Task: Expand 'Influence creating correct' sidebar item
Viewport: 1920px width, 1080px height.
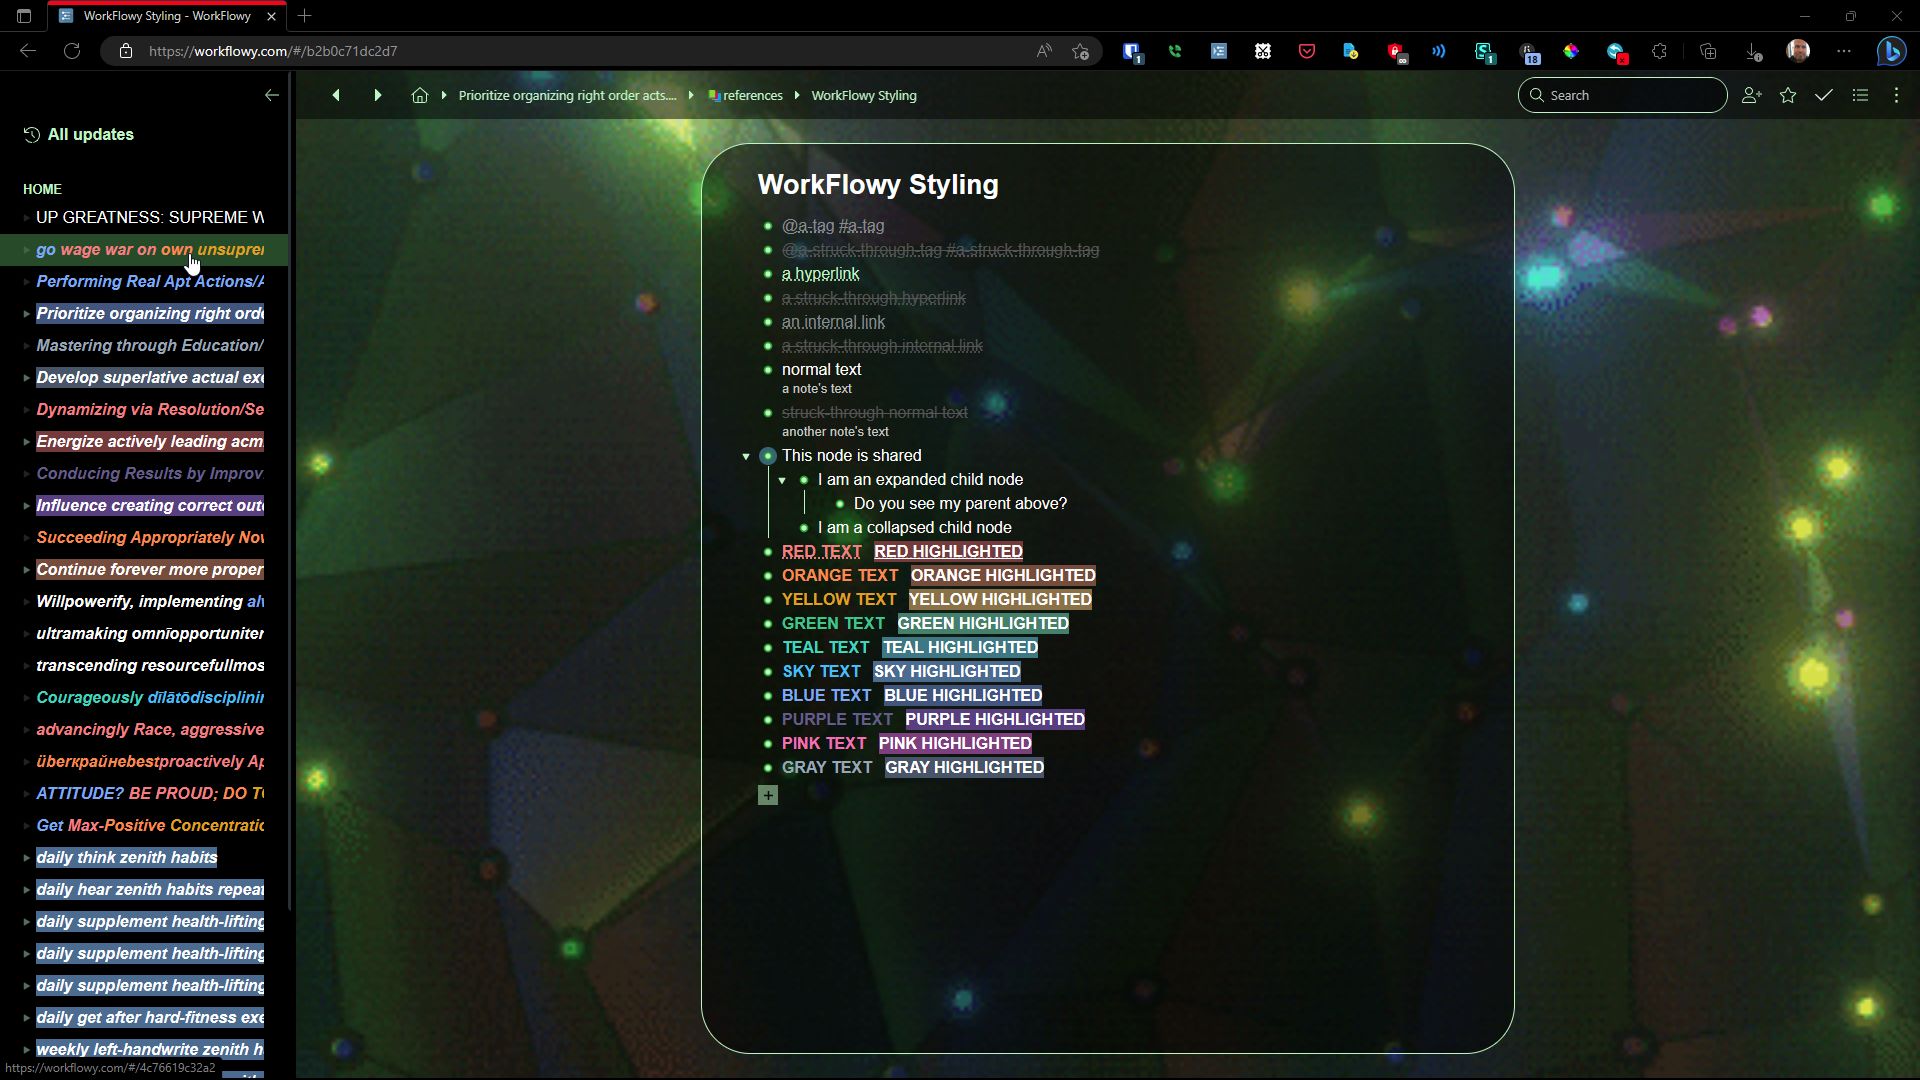Action: pos(26,506)
